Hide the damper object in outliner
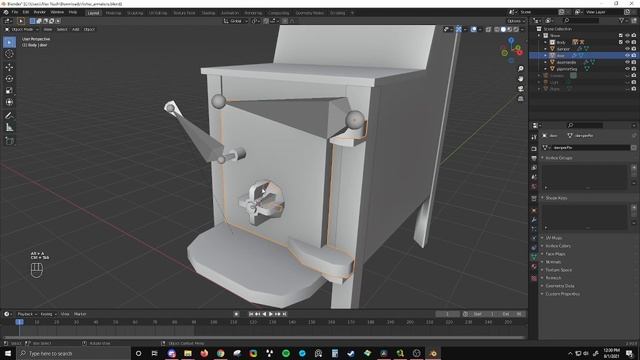Screen dimensions: 640x360 pos(627,49)
